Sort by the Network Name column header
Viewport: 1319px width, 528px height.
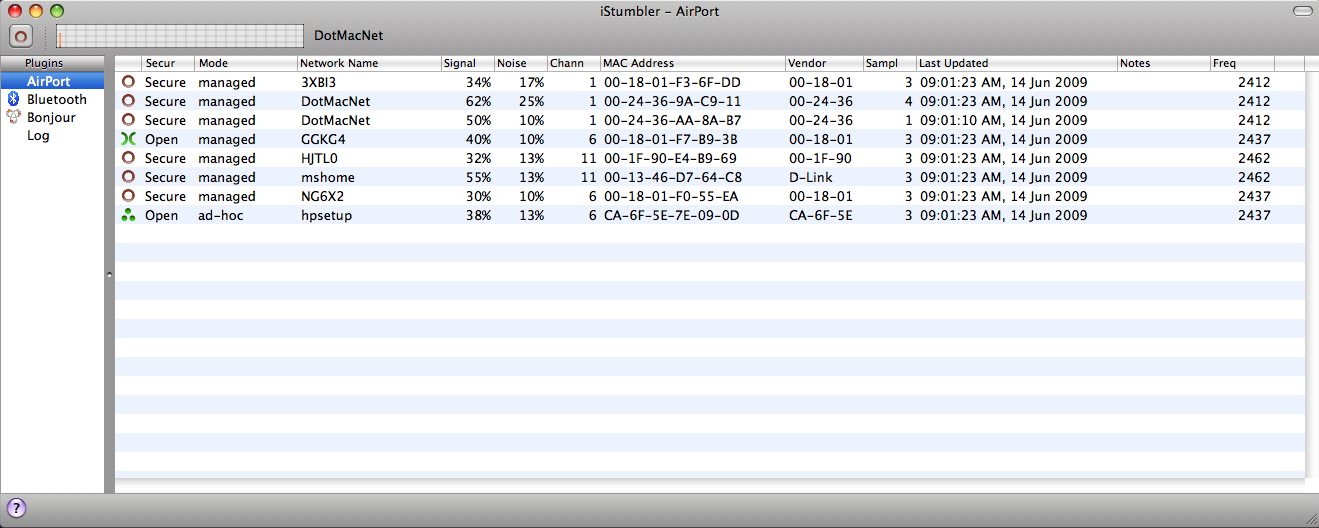tap(369, 63)
